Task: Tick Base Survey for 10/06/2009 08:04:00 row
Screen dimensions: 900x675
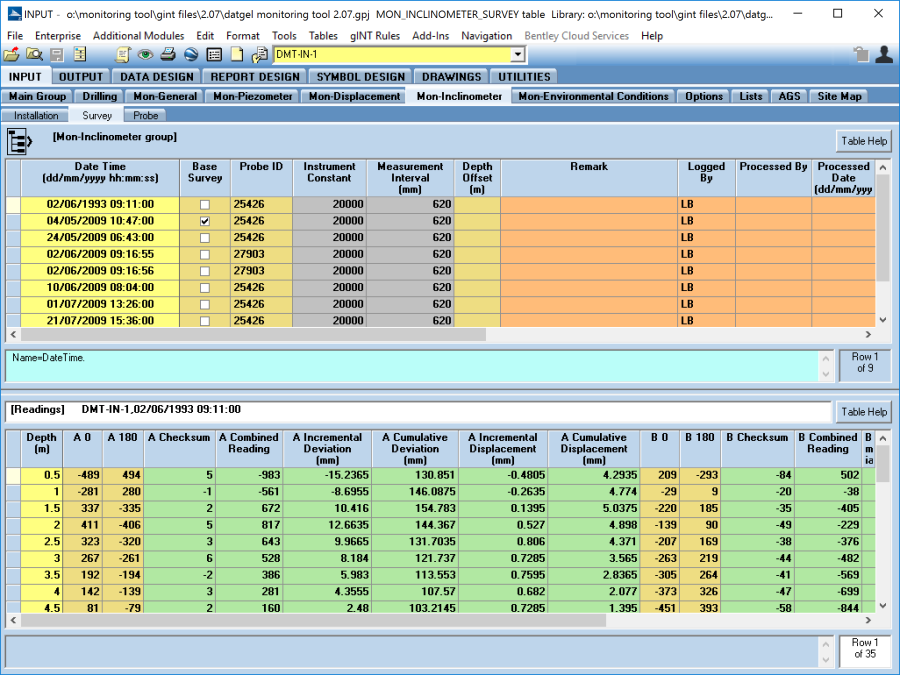Action: tap(205, 288)
